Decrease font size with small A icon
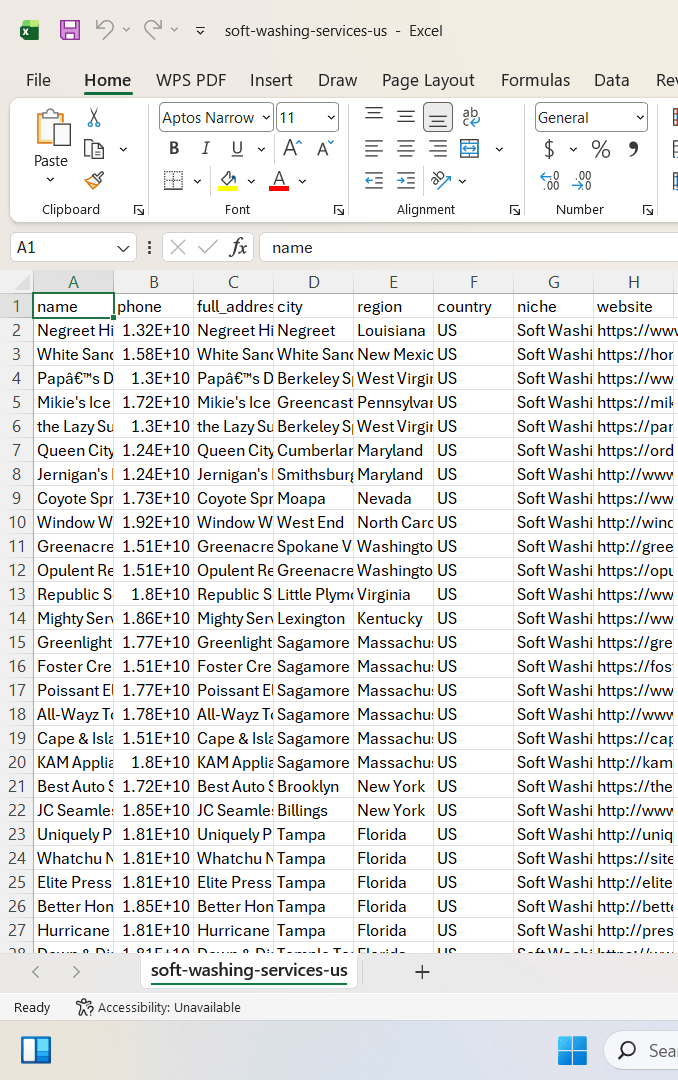Viewport: 678px width, 1080px height. pyautogui.click(x=325, y=148)
